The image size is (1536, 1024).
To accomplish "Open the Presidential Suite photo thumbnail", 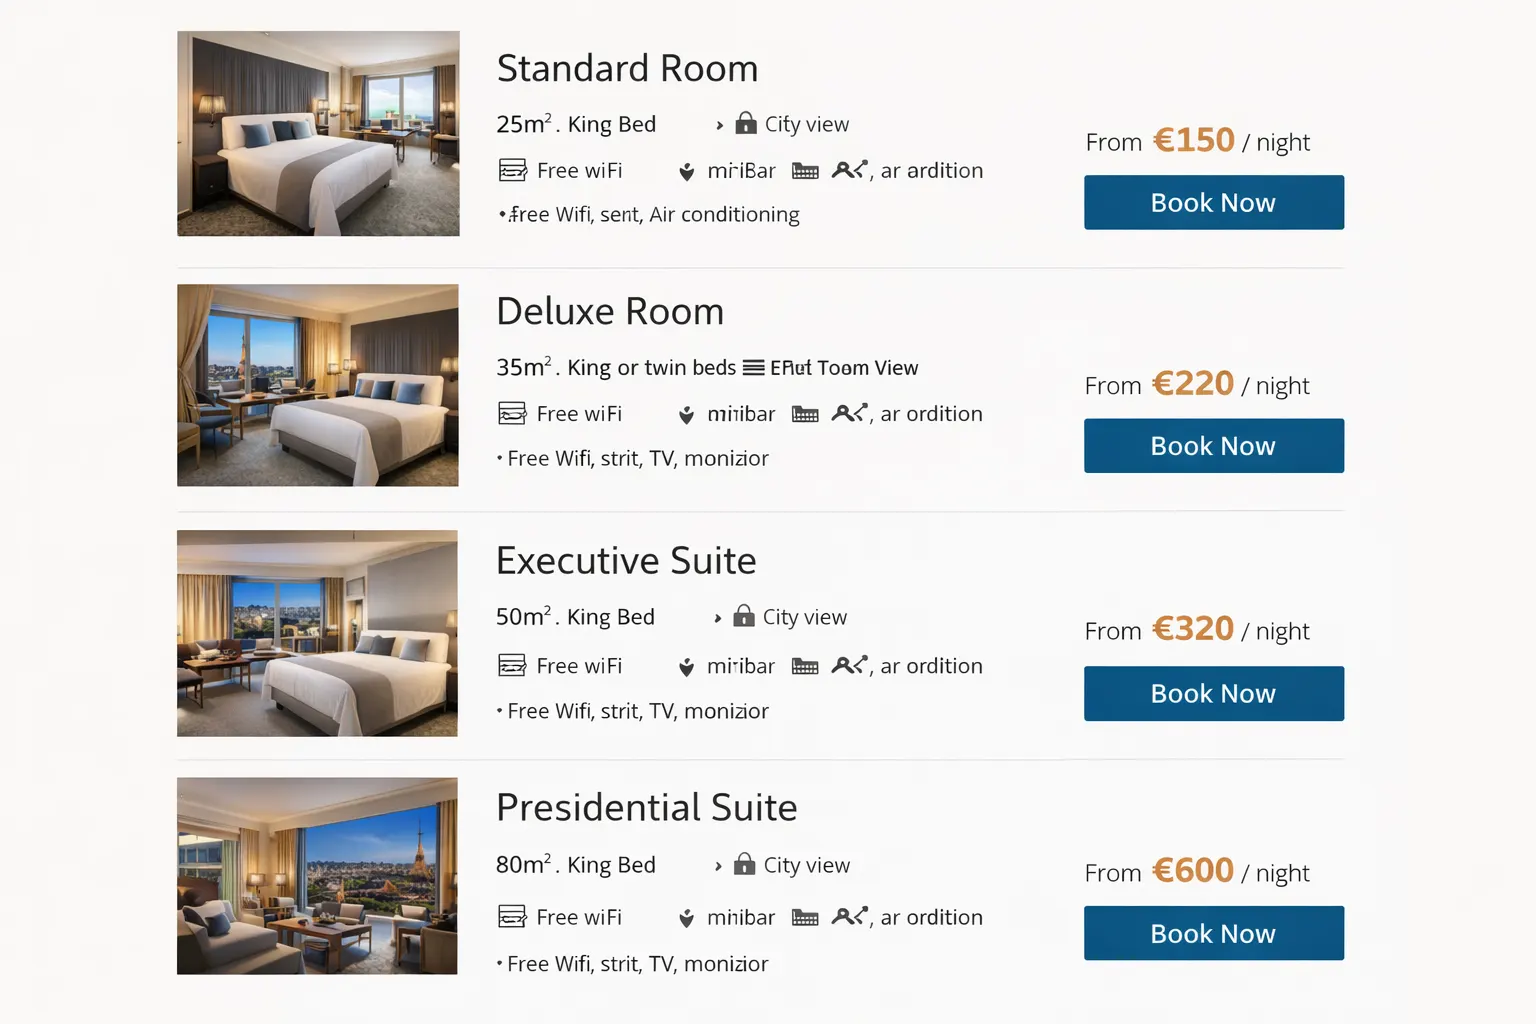I will 317,876.
